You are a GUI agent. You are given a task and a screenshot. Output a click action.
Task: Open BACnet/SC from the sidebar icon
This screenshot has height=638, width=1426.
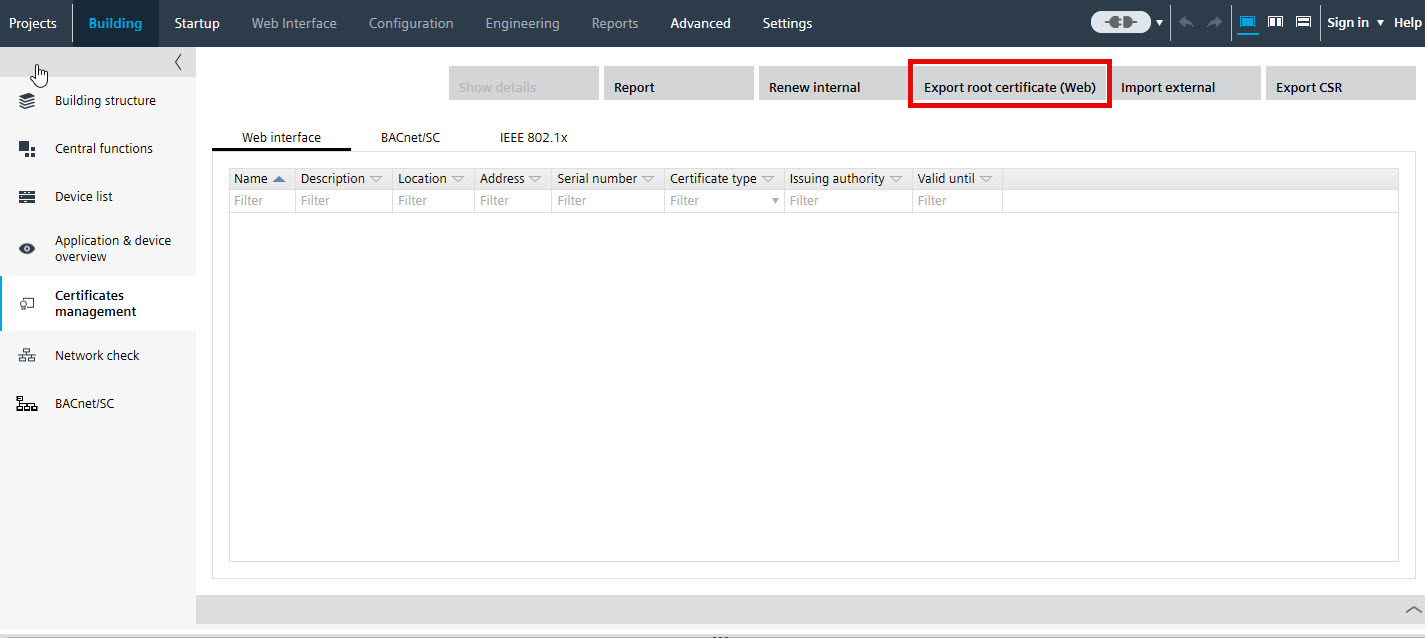27,404
